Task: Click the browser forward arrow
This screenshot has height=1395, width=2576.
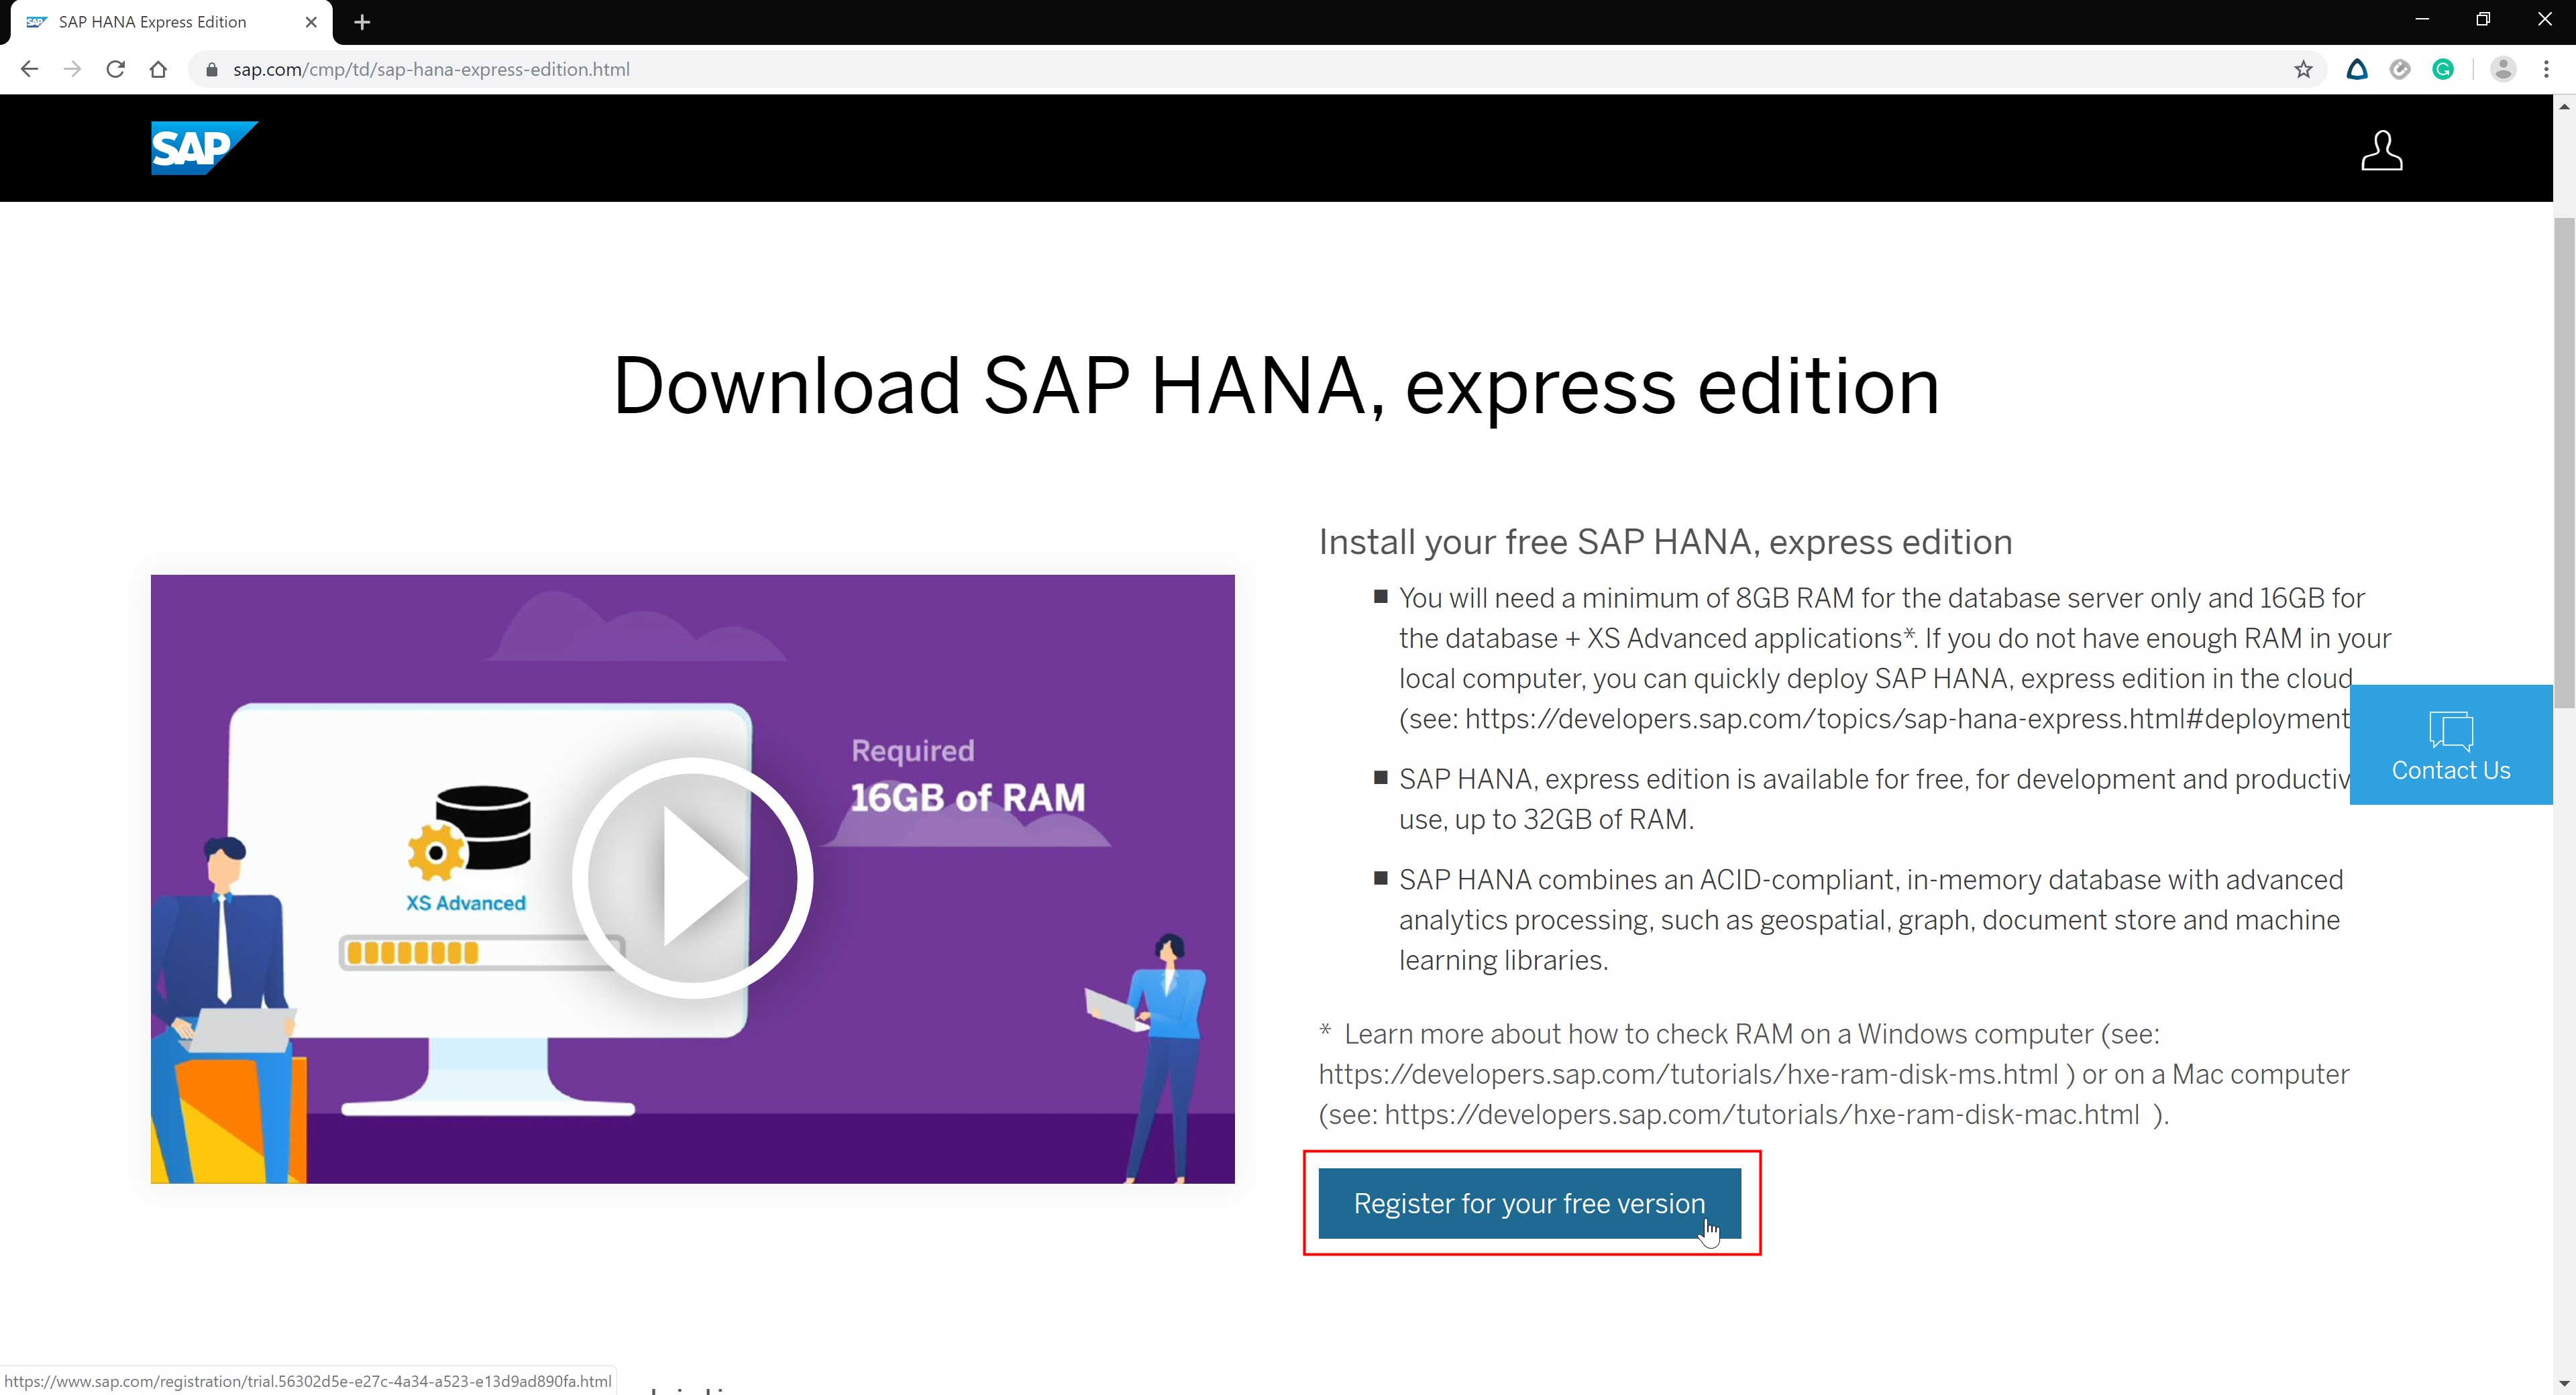Action: point(72,69)
